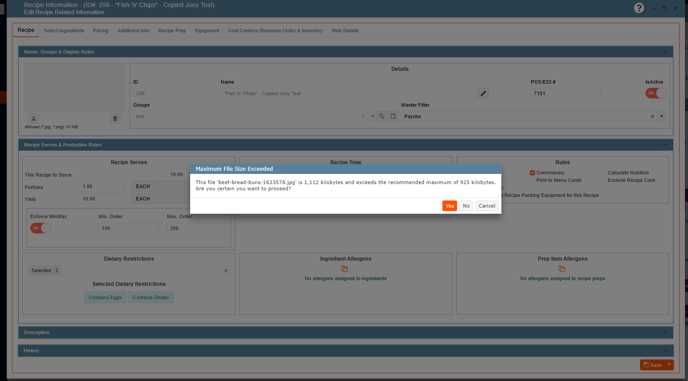
Task: Search groups using the magnifier icon
Action: pyautogui.click(x=382, y=116)
